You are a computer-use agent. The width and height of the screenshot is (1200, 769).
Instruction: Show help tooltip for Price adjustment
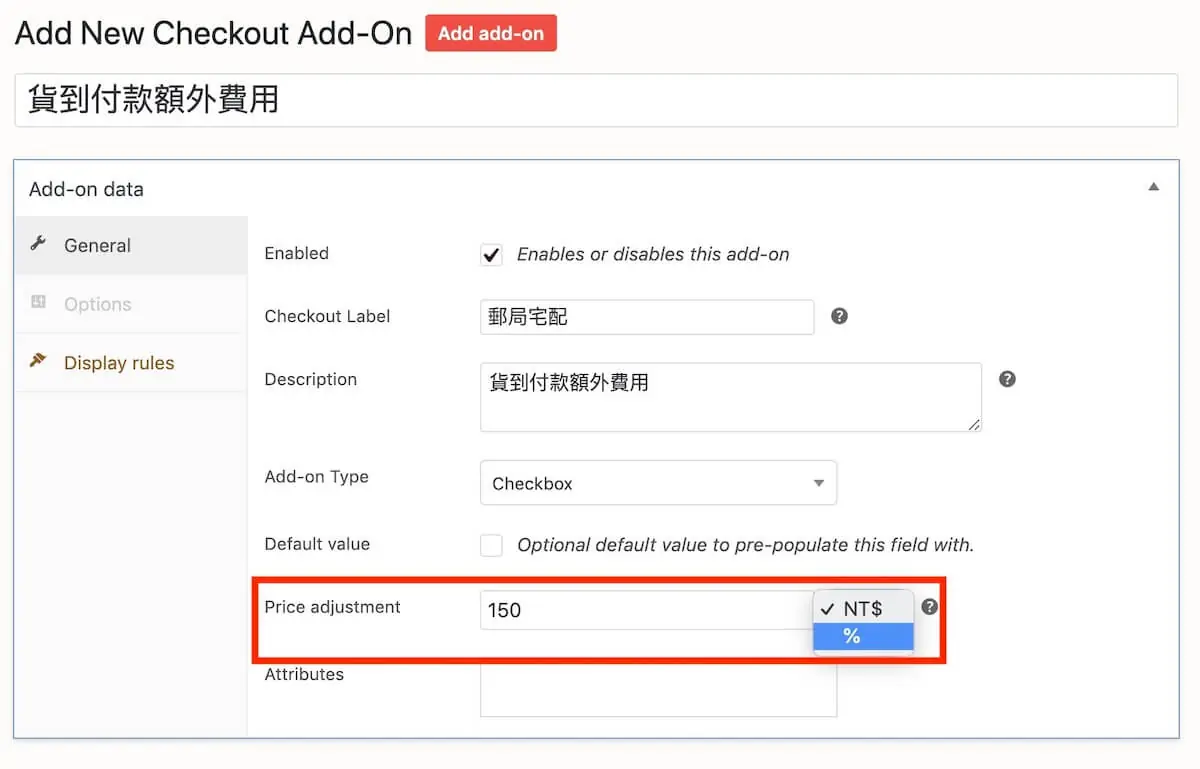(x=930, y=606)
